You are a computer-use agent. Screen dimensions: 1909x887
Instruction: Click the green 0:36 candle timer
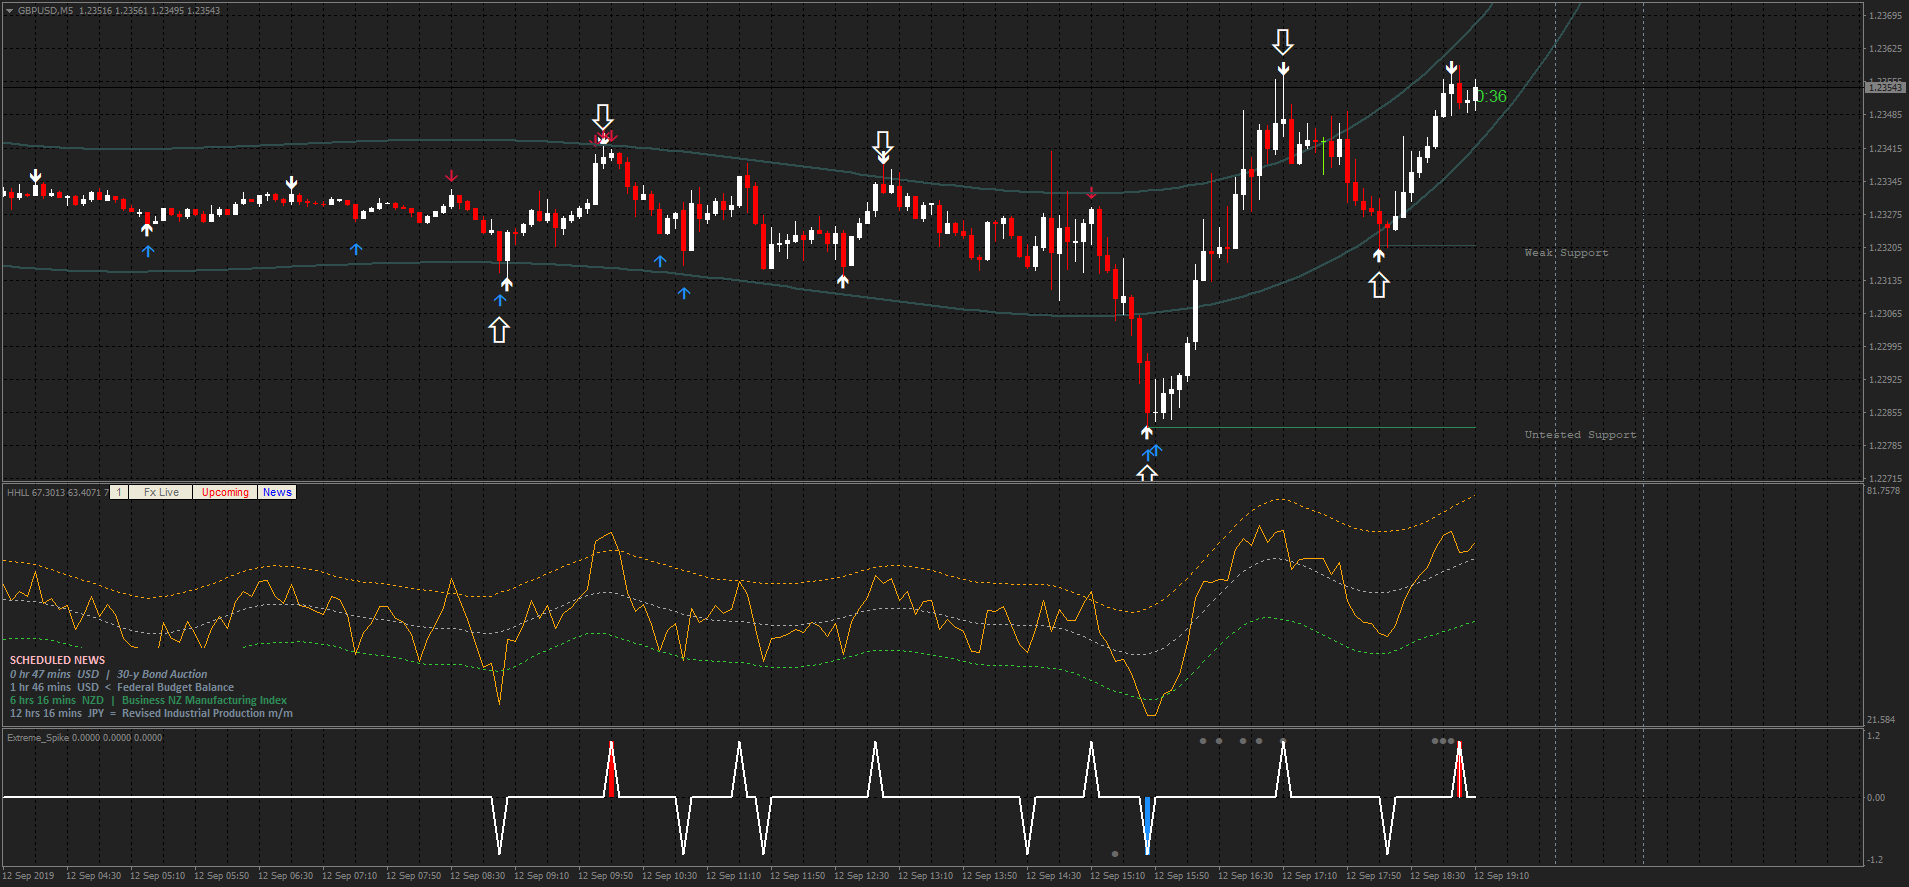click(1492, 96)
